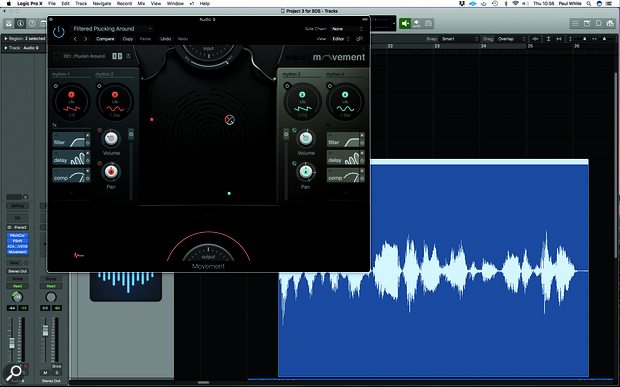Image resolution: width=620 pixels, height=387 pixels.
Task: Click the Copy button in plug-in header
Action: (x=128, y=39)
